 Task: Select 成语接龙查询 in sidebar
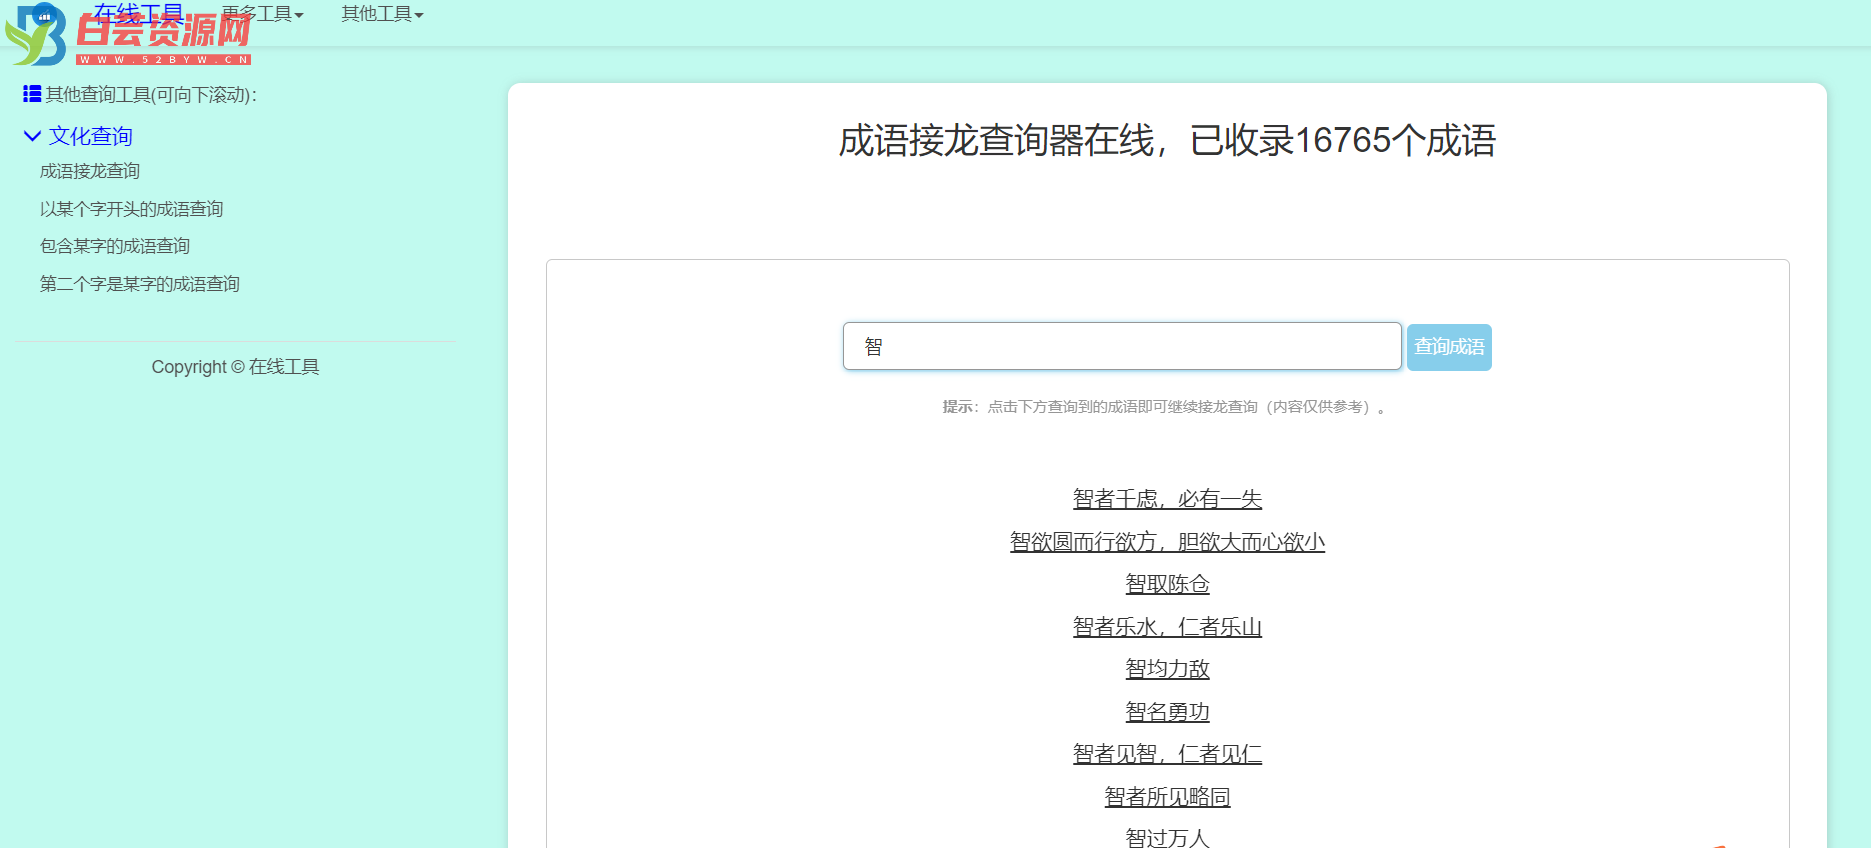pyautogui.click(x=90, y=171)
